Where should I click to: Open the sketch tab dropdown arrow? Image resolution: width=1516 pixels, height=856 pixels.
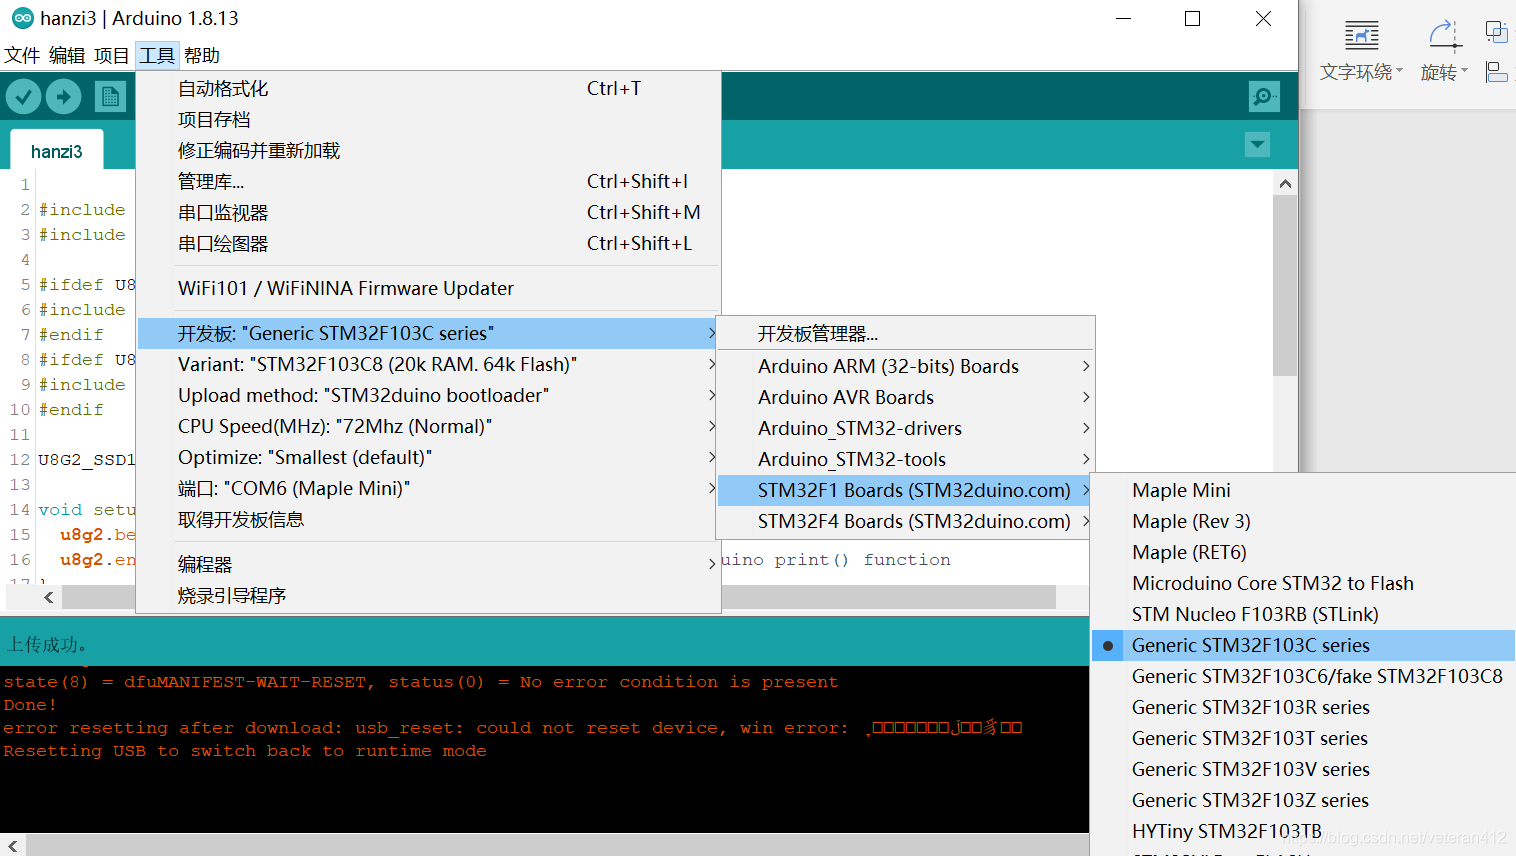pyautogui.click(x=1257, y=145)
